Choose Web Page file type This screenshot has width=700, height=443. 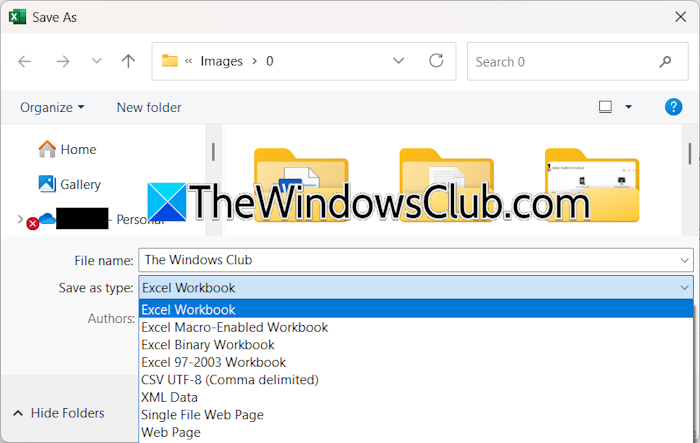(x=416, y=432)
